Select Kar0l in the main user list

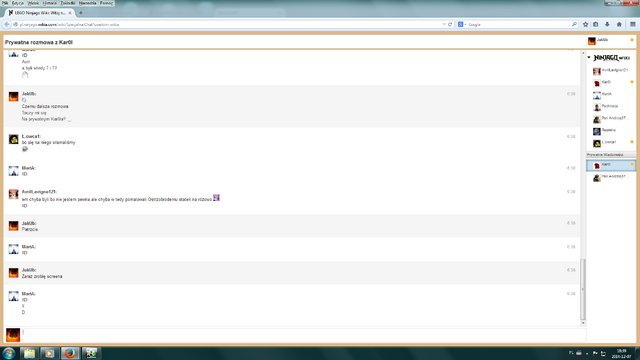pyautogui.click(x=611, y=82)
